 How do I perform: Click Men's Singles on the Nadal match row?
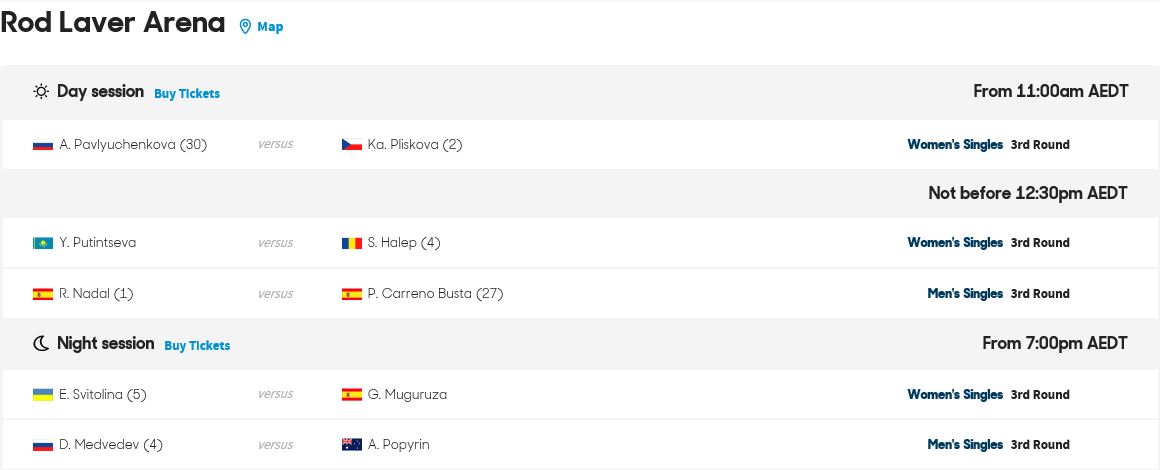(965, 294)
